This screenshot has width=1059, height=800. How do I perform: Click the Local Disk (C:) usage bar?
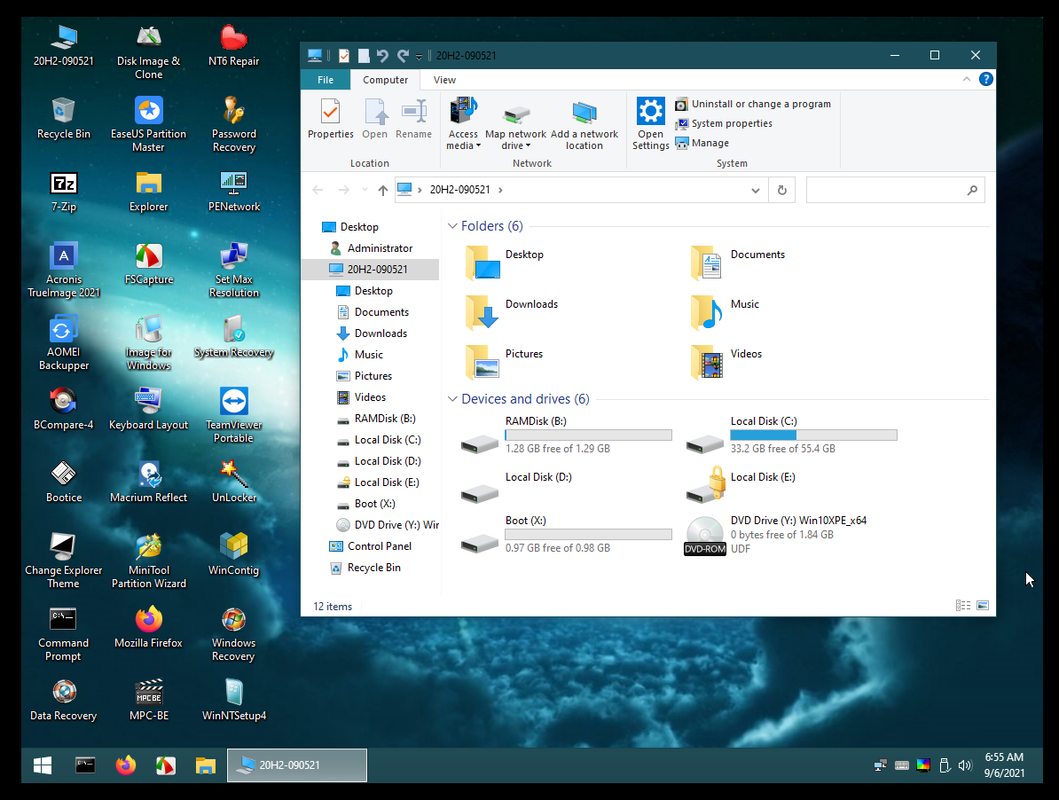click(x=814, y=435)
